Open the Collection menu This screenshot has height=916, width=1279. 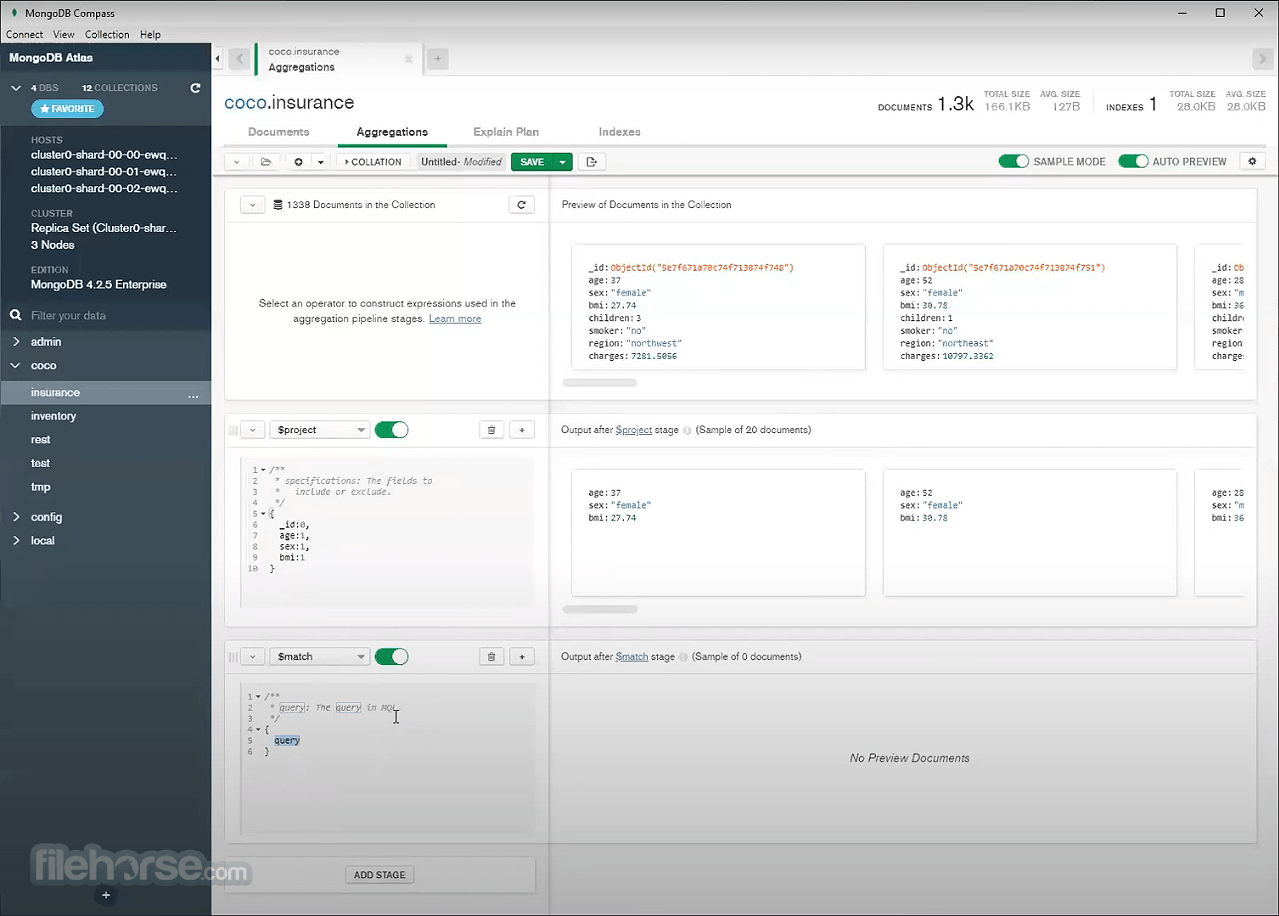107,34
